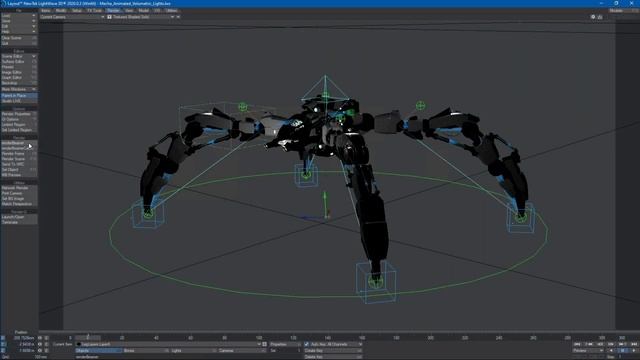Image resolution: width=640 pixels, height=360 pixels.
Task: Click Match Perspective
Action: pos(19,204)
